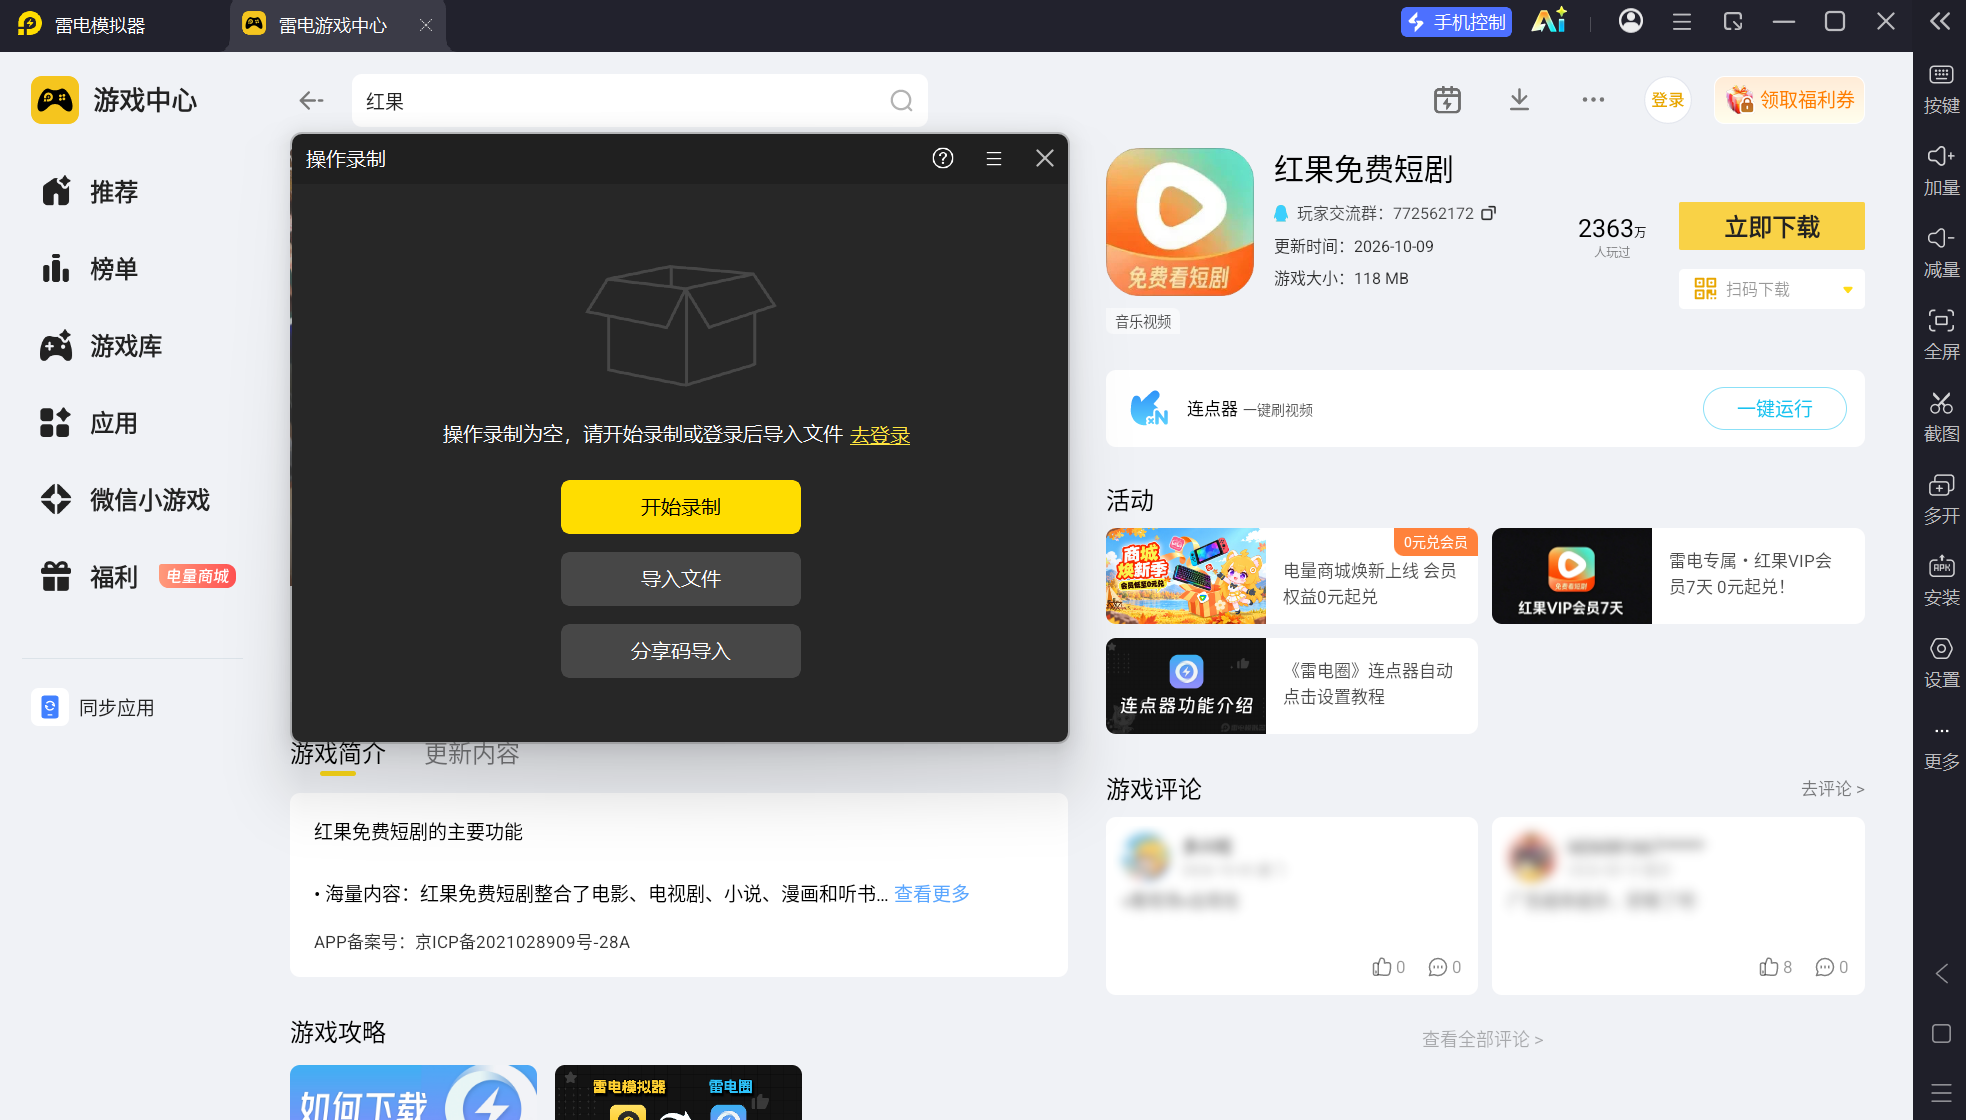Image resolution: width=1966 pixels, height=1120 pixels.
Task: Click the AI assistant icon
Action: [1549, 21]
